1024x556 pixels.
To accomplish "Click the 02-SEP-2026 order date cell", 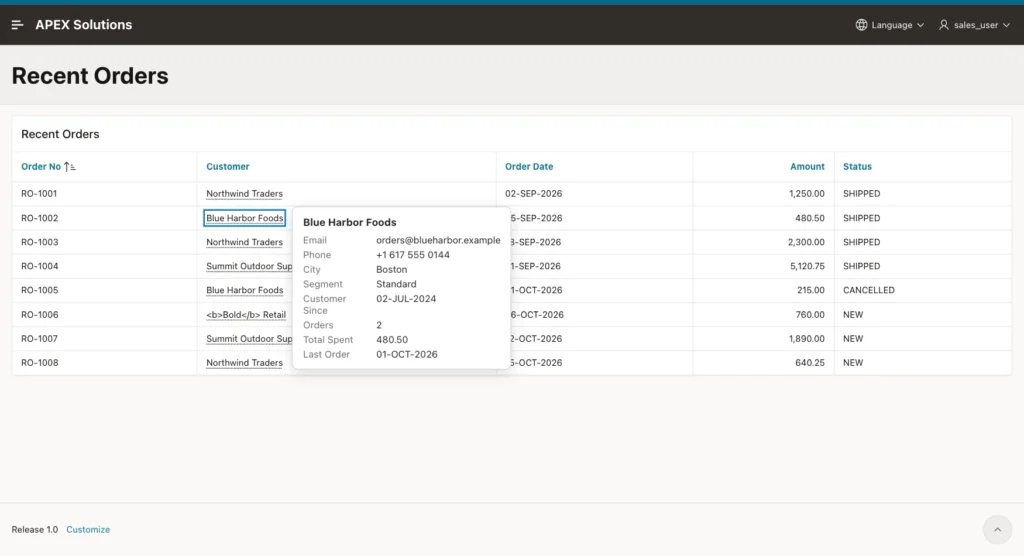I will (x=534, y=193).
